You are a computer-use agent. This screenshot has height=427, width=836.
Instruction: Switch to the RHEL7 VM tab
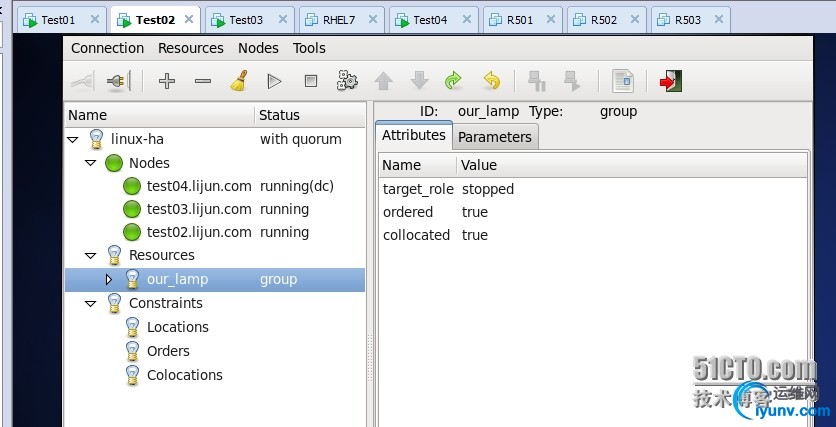pos(340,20)
